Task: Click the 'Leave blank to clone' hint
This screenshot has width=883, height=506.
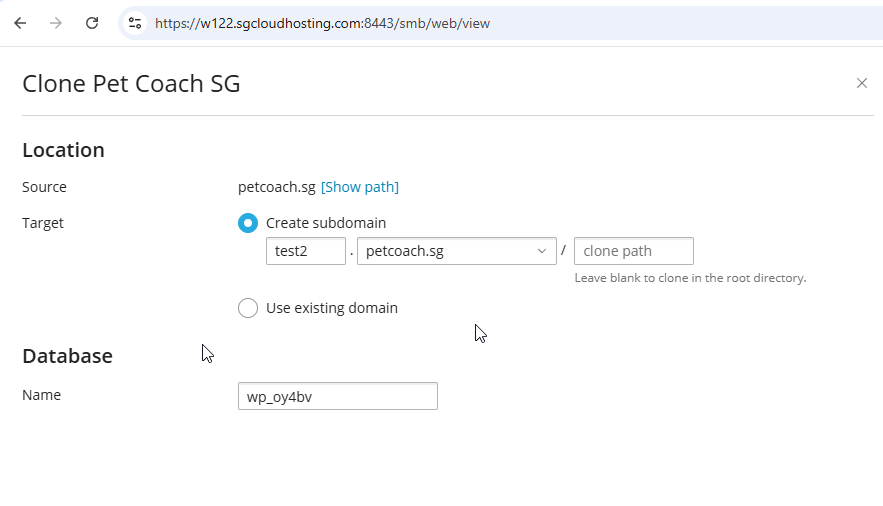Action: [x=690, y=278]
